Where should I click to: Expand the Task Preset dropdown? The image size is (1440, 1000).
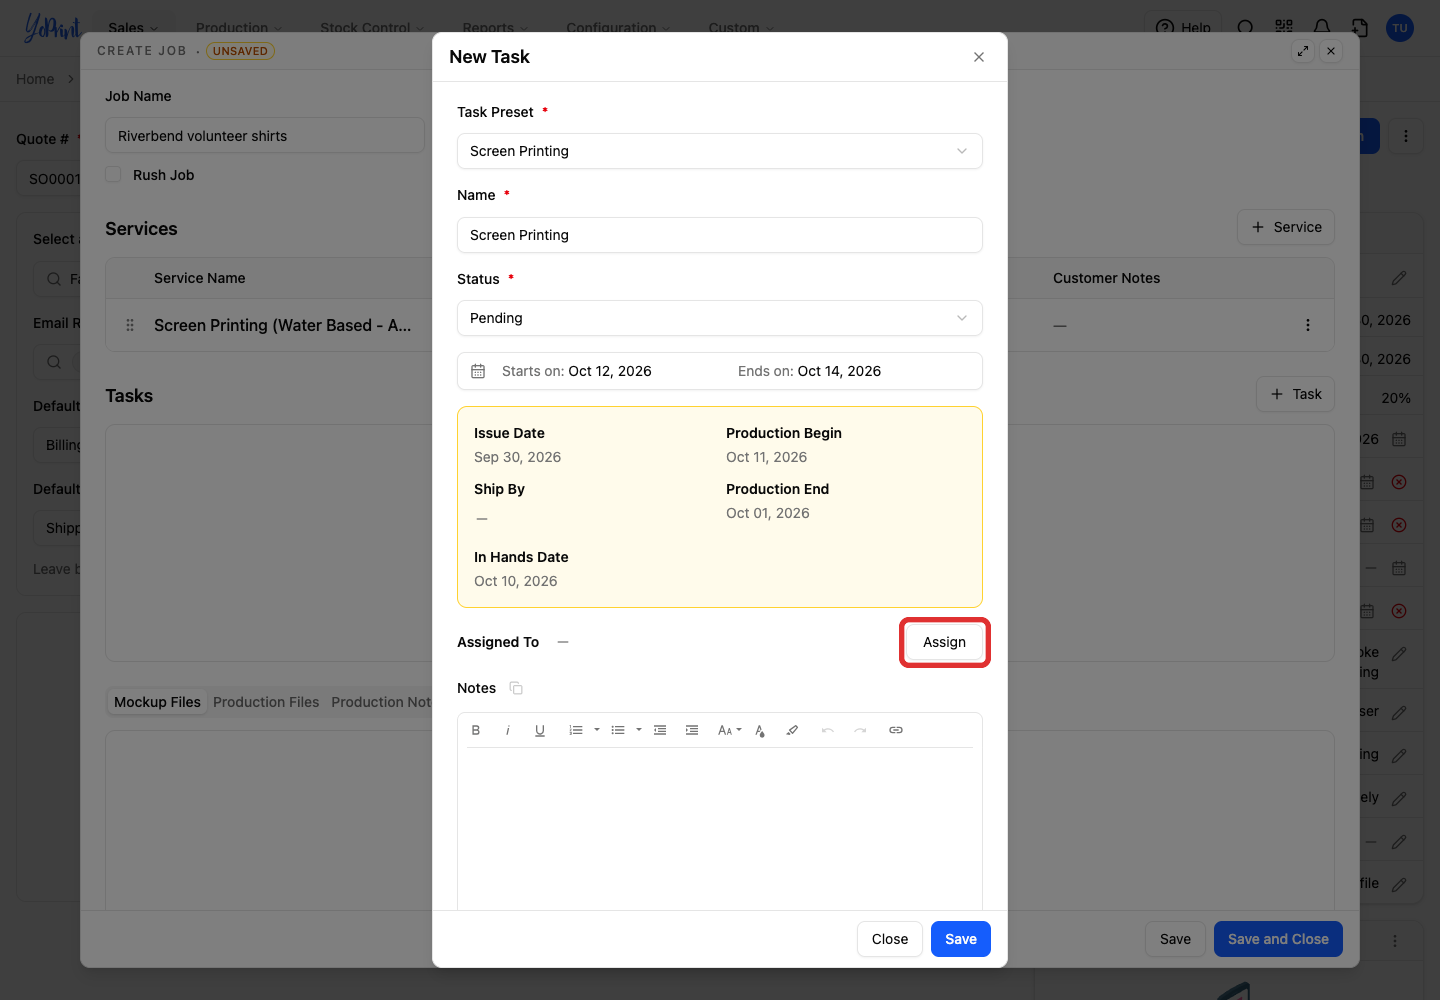[720, 151]
